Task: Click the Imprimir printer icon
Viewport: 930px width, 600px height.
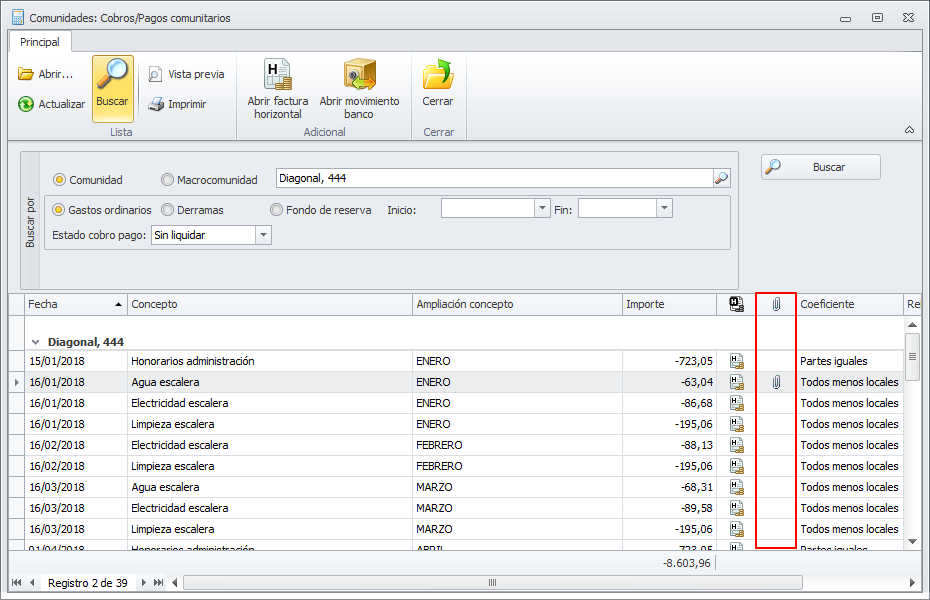Action: pyautogui.click(x=156, y=104)
